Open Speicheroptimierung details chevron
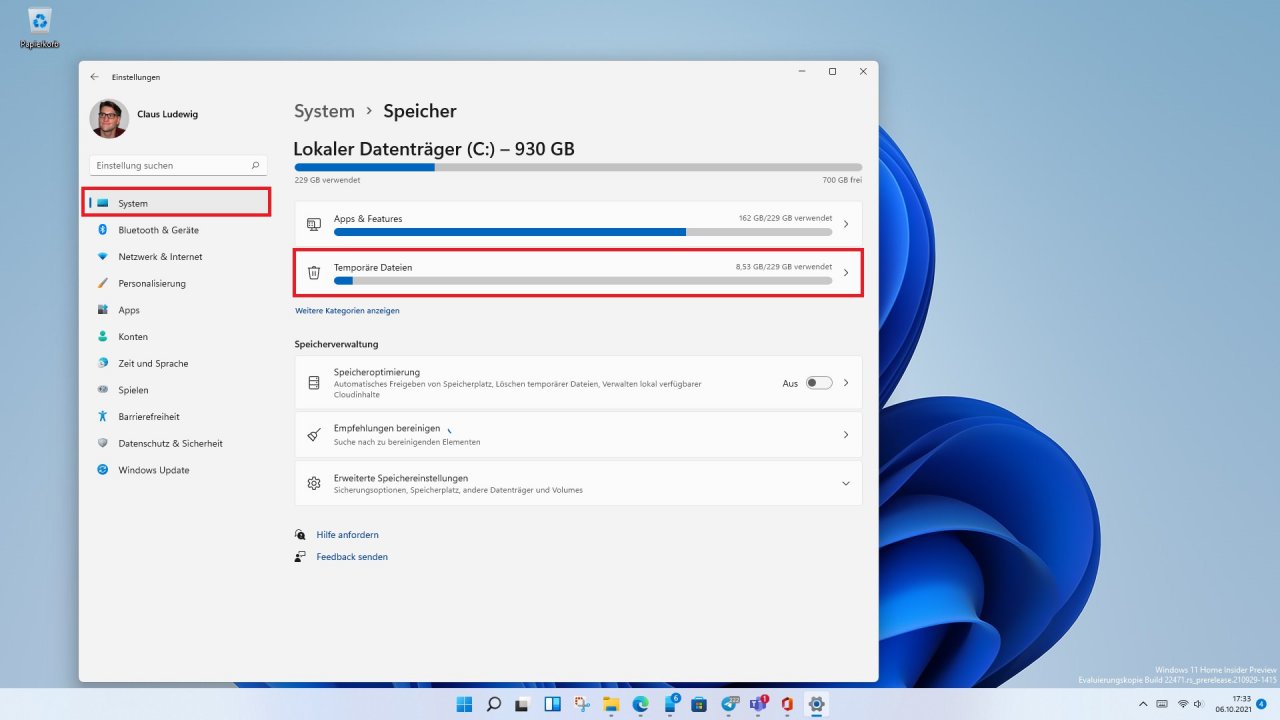Image resolution: width=1280 pixels, height=720 pixels. click(x=846, y=383)
